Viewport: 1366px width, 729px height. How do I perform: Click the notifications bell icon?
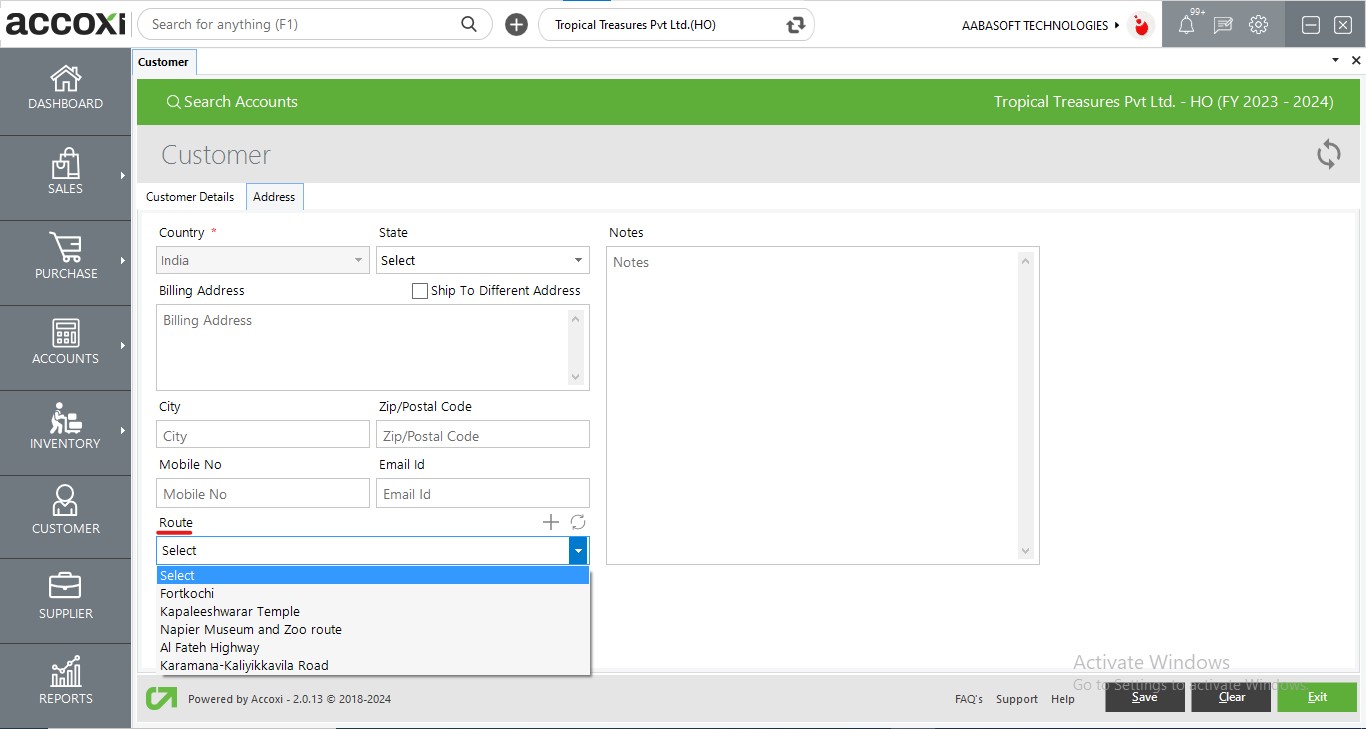coord(1186,25)
